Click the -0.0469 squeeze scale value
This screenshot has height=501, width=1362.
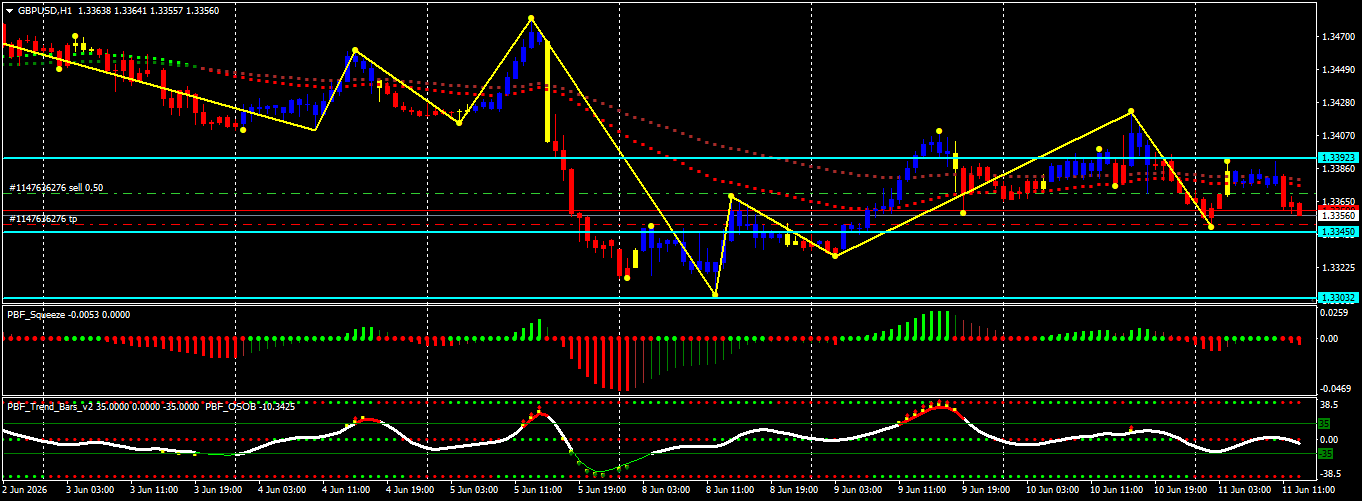(x=1334, y=388)
